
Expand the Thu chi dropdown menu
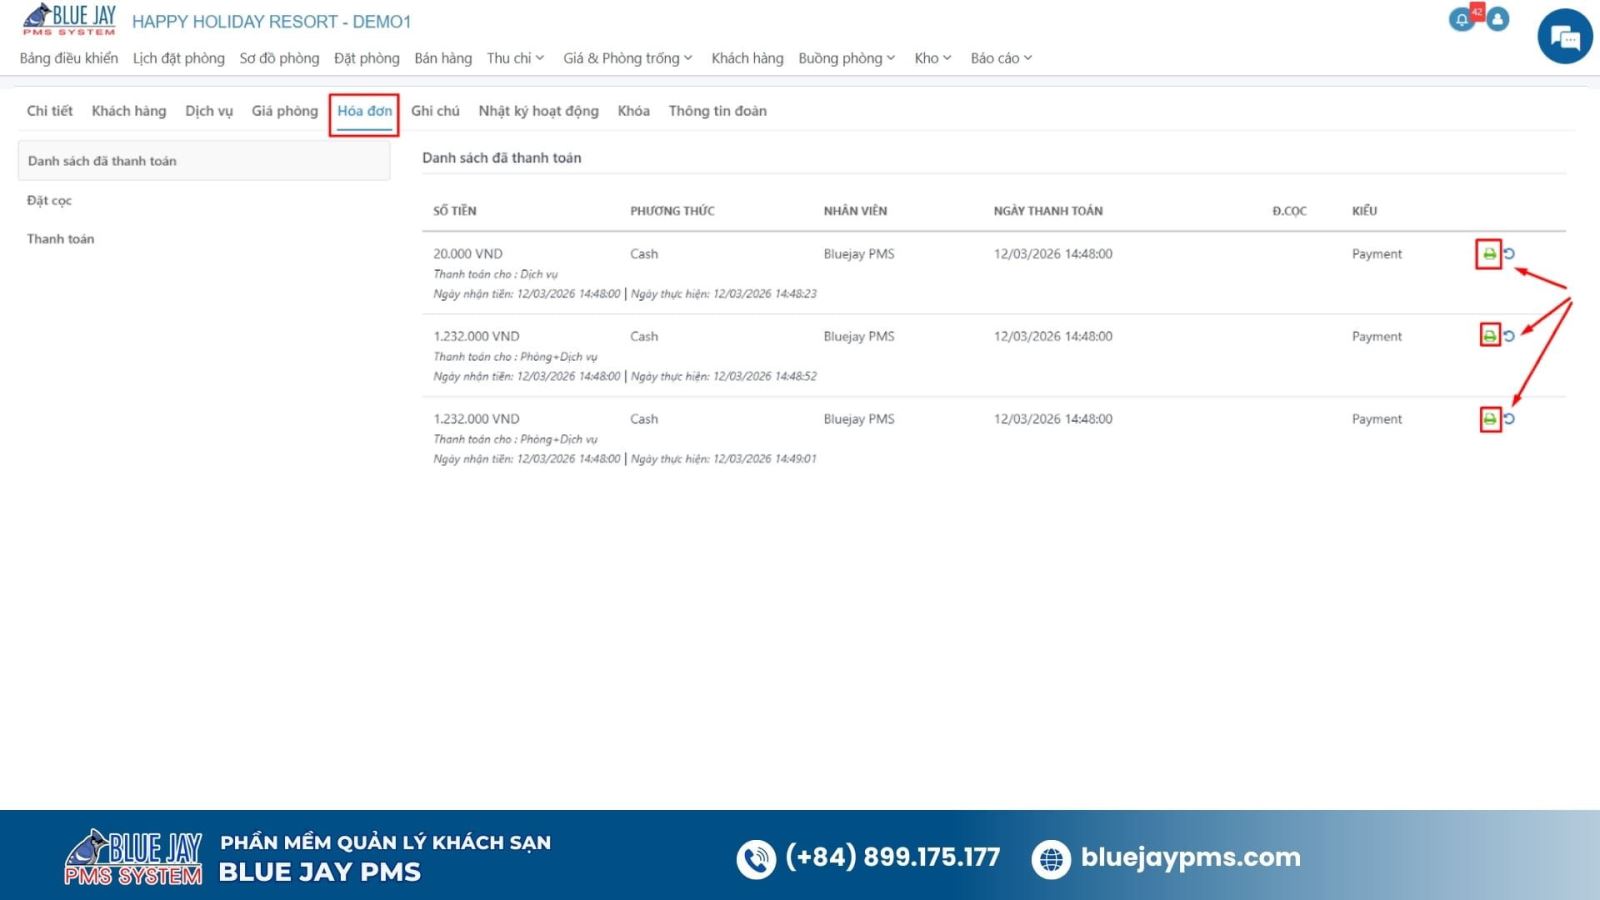(x=515, y=58)
